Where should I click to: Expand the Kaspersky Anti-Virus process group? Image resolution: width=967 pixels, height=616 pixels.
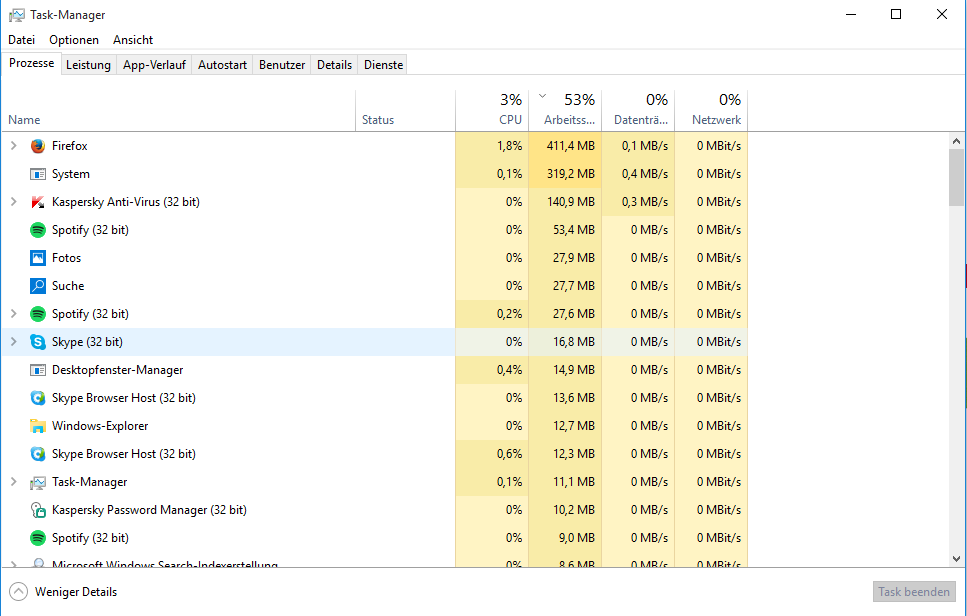coord(14,202)
